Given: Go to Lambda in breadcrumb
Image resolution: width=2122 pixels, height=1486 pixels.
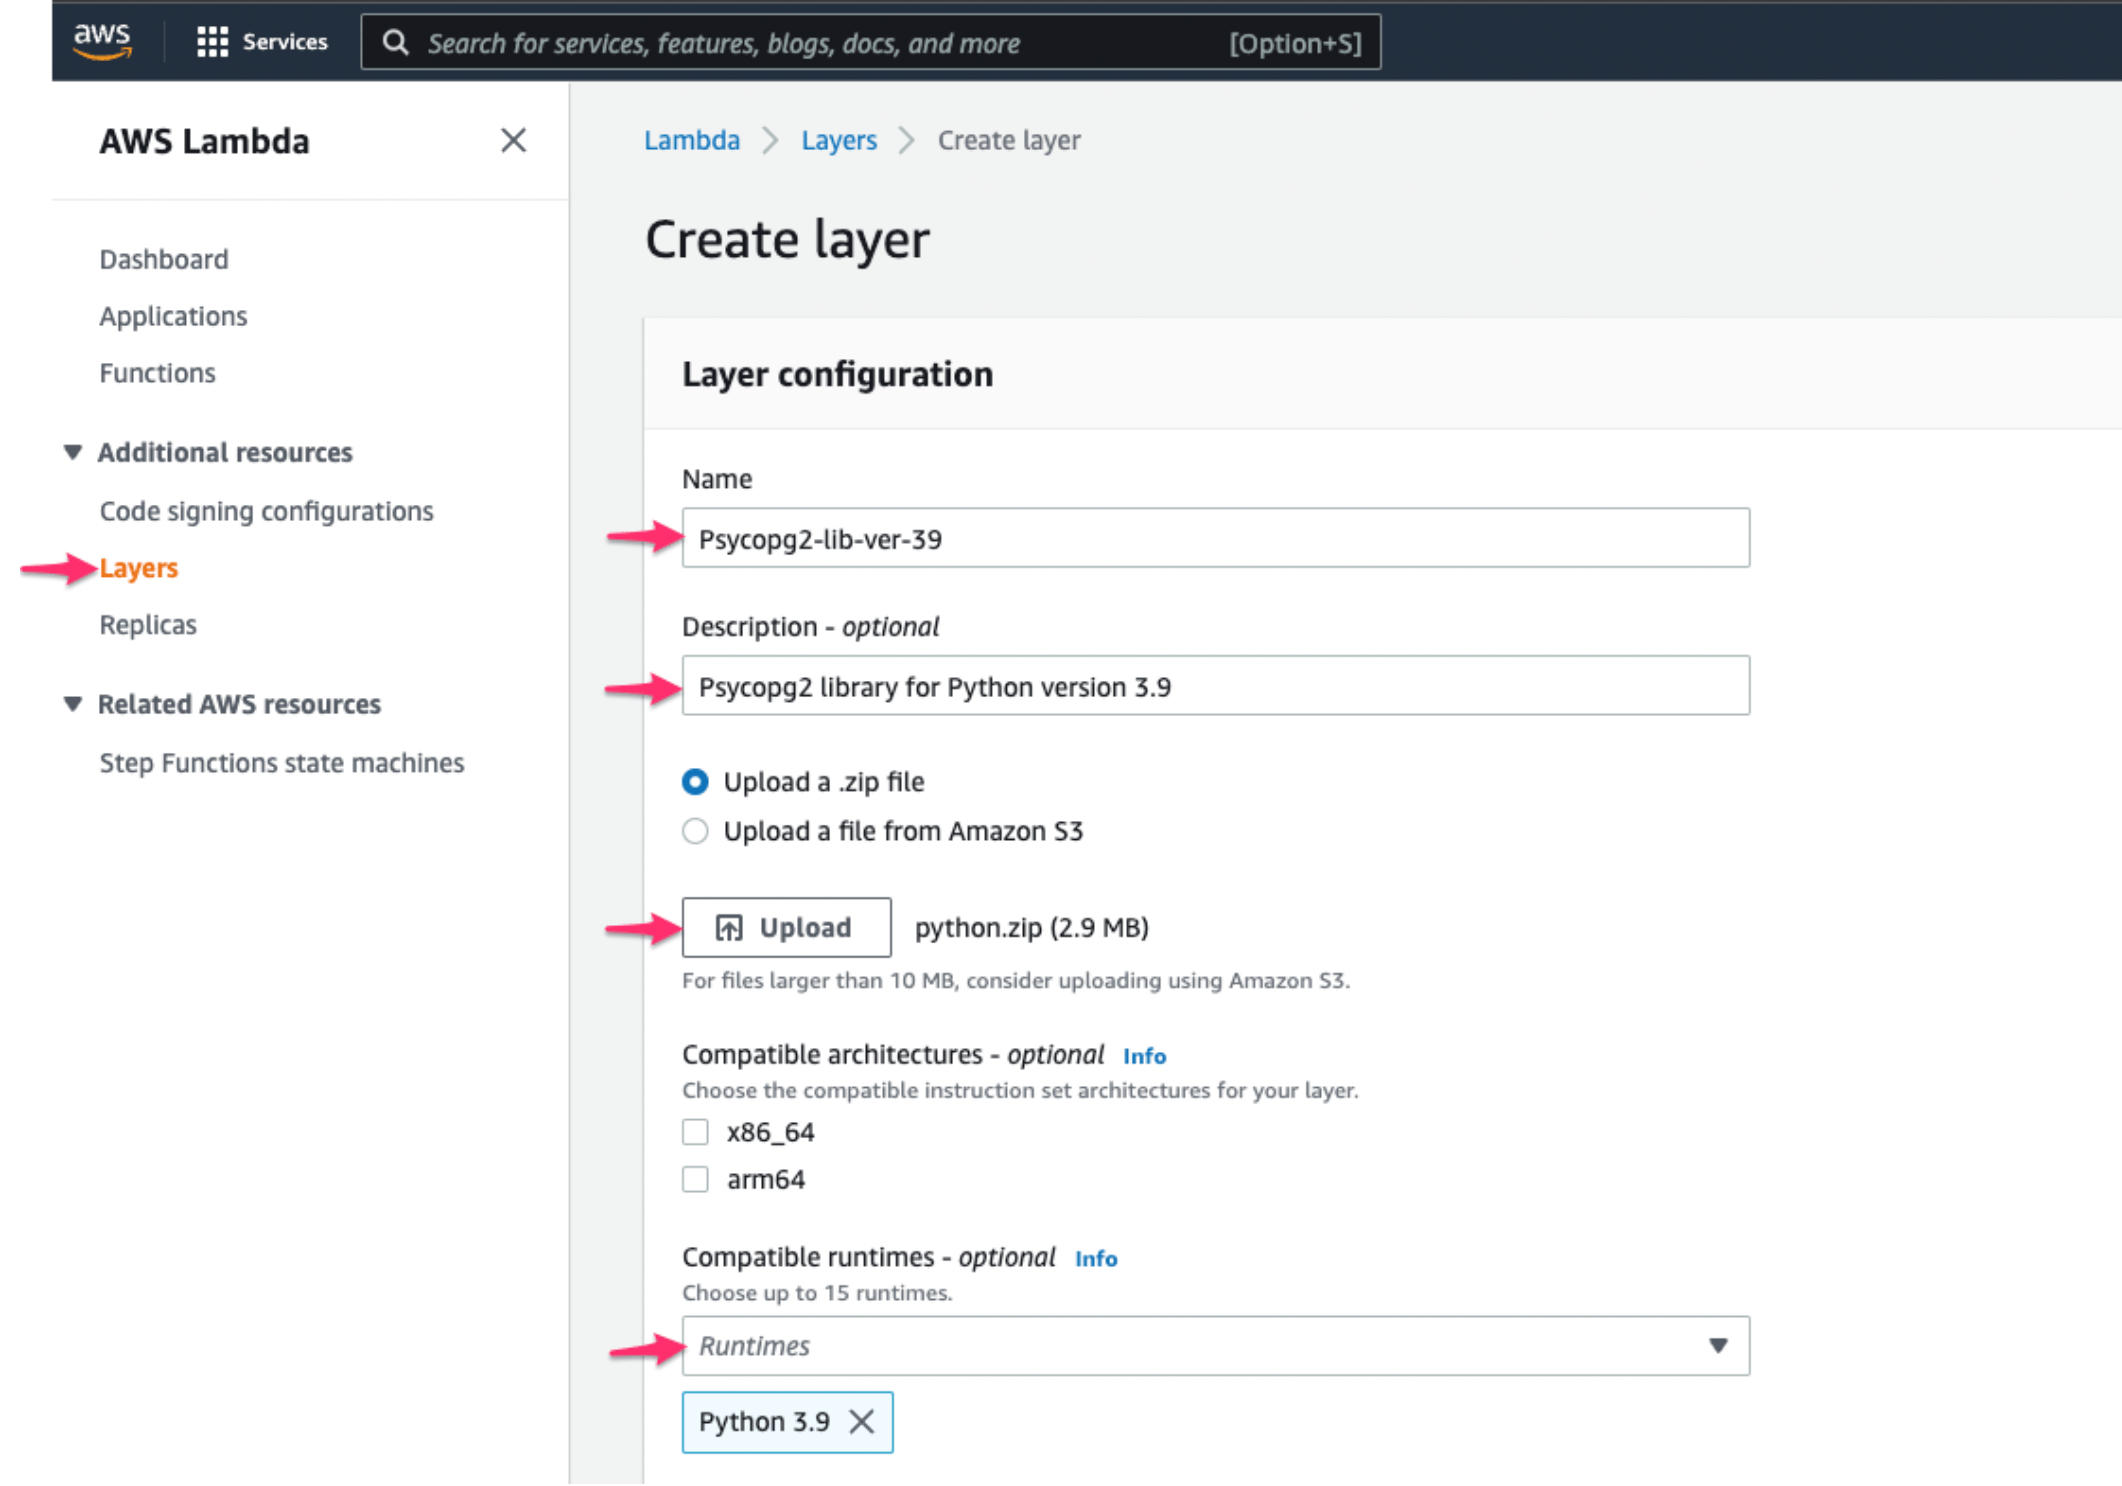Looking at the screenshot, I should coord(692,140).
